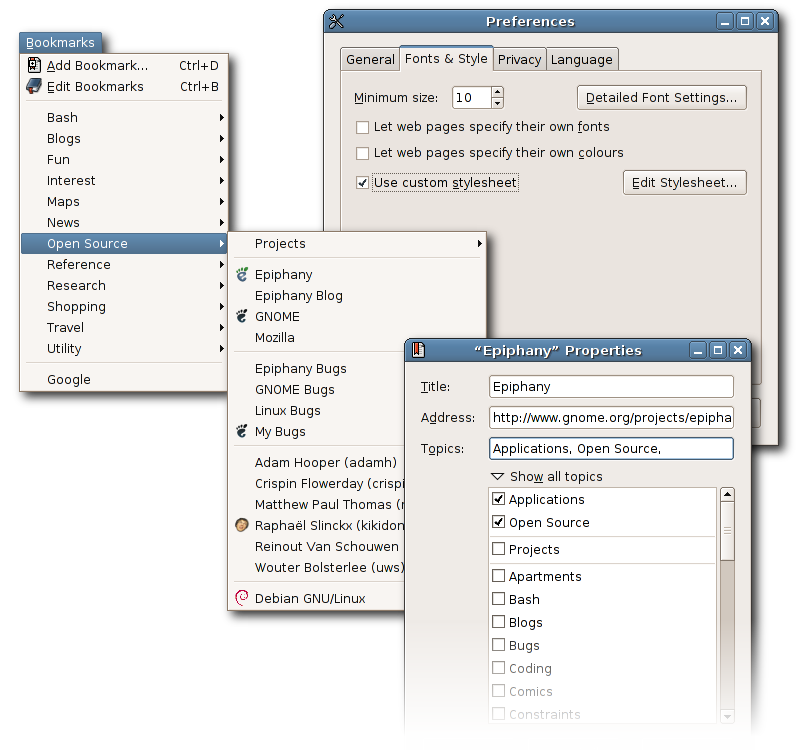Uncheck the Applications topic
This screenshot has height=750, width=800.
click(x=498, y=498)
